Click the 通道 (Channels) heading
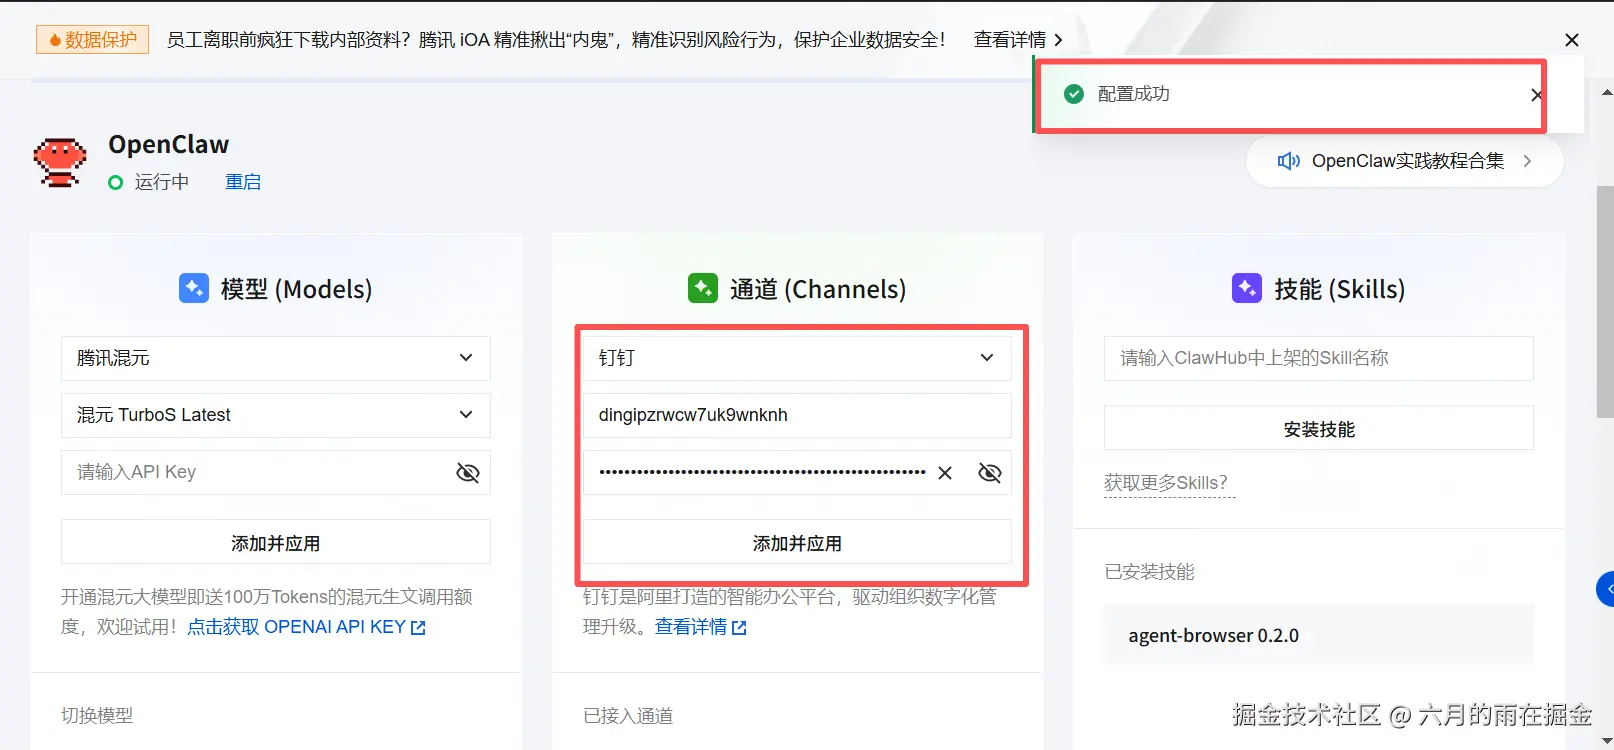The image size is (1614, 750). [x=818, y=289]
